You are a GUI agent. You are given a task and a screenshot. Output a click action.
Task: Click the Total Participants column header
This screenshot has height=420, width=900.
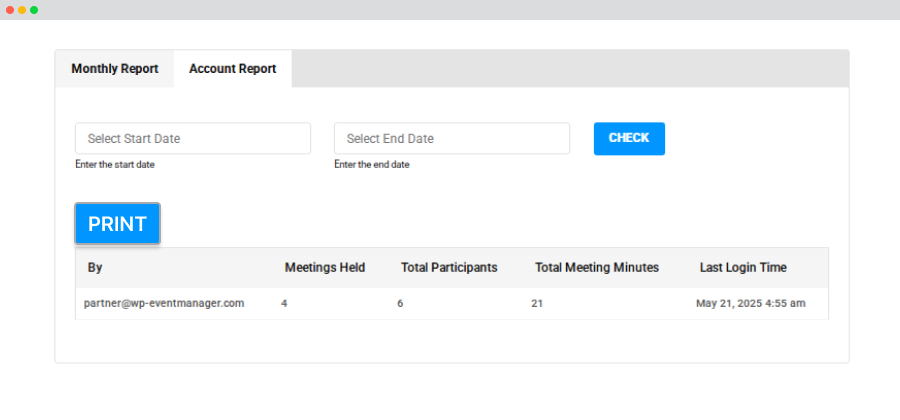(x=449, y=267)
